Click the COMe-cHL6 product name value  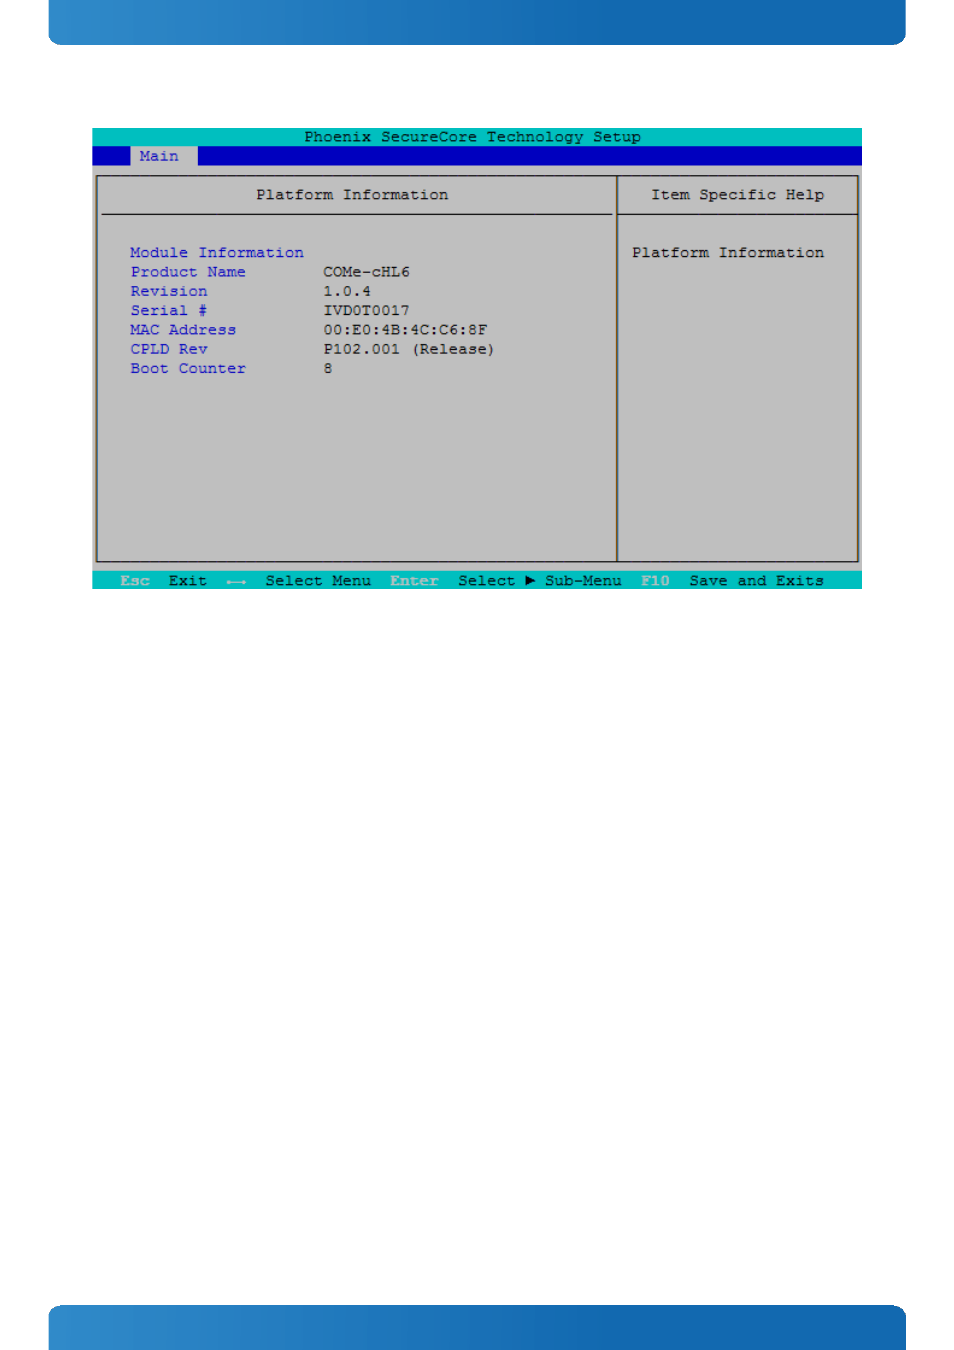pyautogui.click(x=366, y=272)
